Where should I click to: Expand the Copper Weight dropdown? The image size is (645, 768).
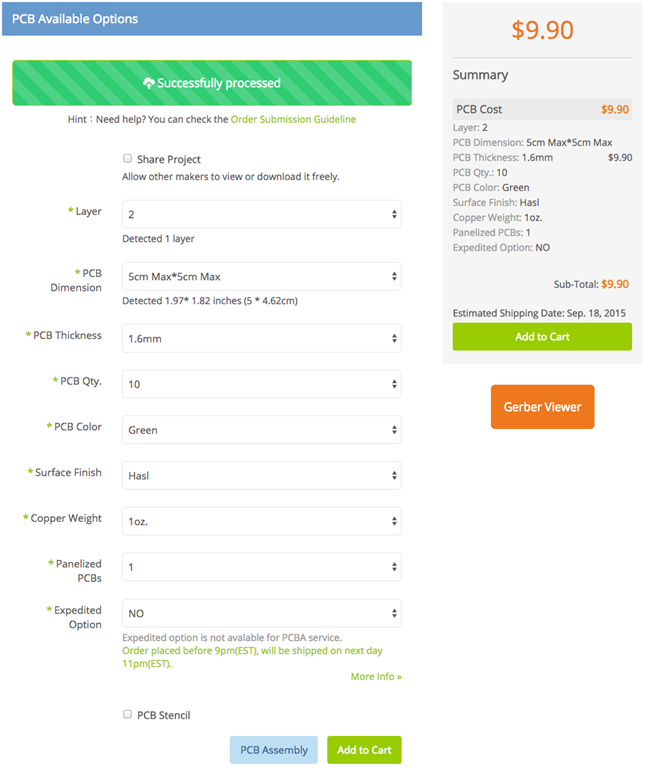pyautogui.click(x=261, y=521)
